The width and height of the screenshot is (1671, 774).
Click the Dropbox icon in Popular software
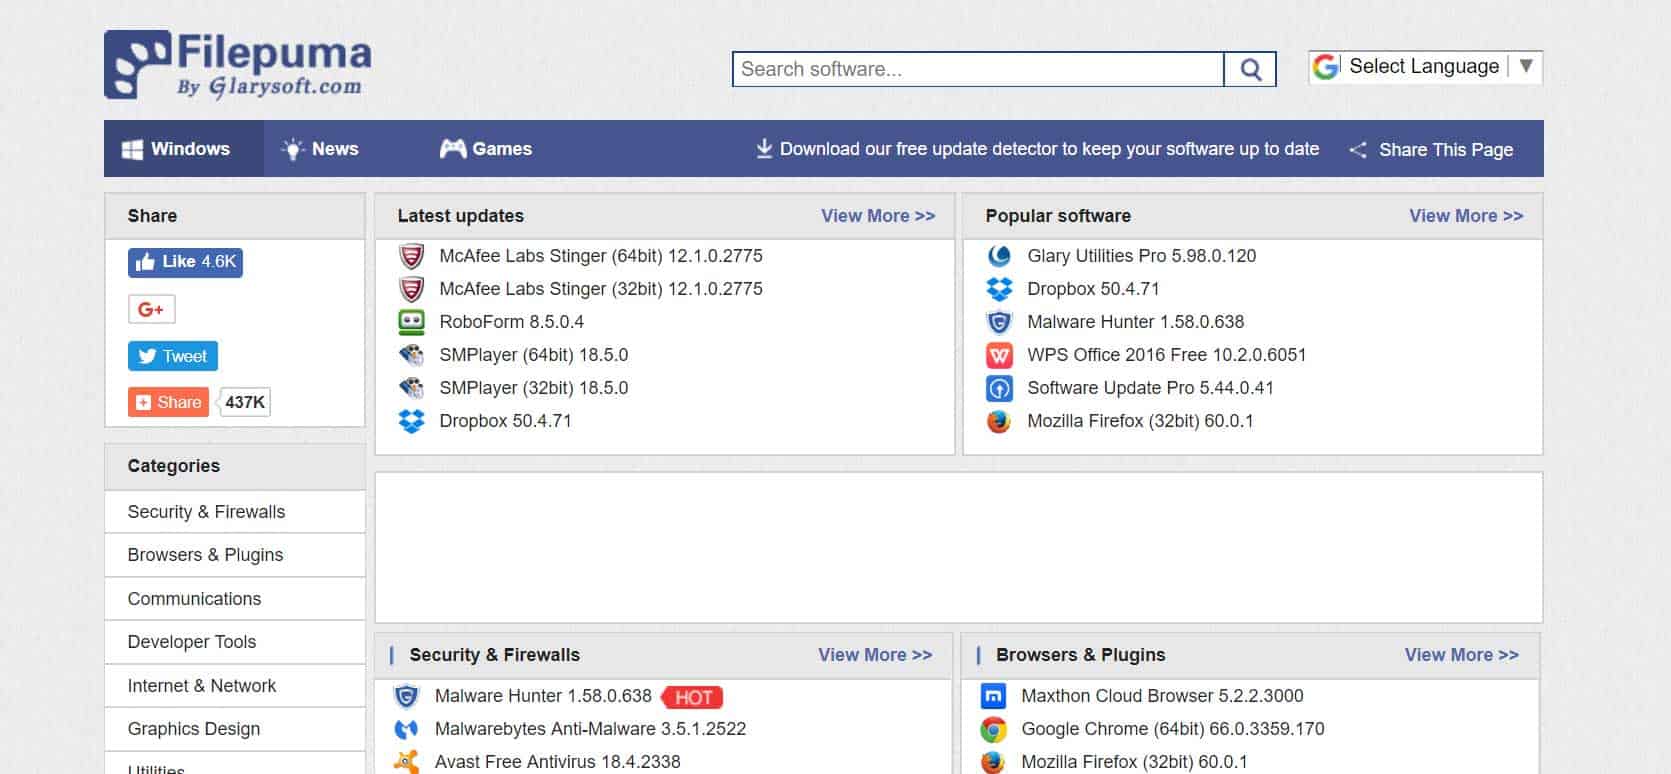pyautogui.click(x=999, y=289)
